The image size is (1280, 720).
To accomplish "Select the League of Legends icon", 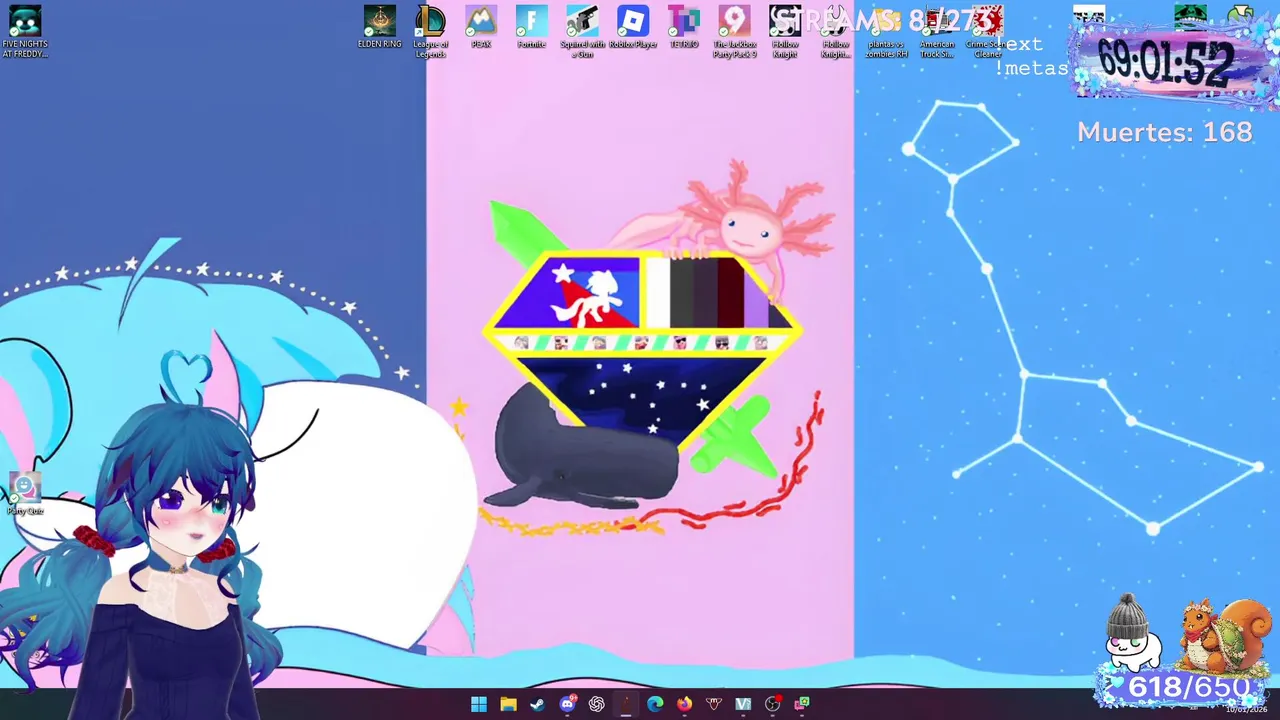I will 431,31.
